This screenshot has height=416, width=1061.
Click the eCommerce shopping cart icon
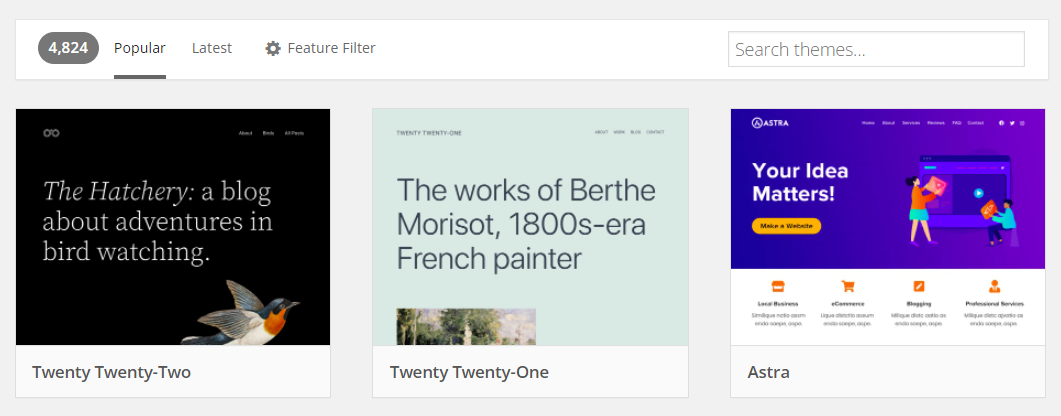coord(848,286)
